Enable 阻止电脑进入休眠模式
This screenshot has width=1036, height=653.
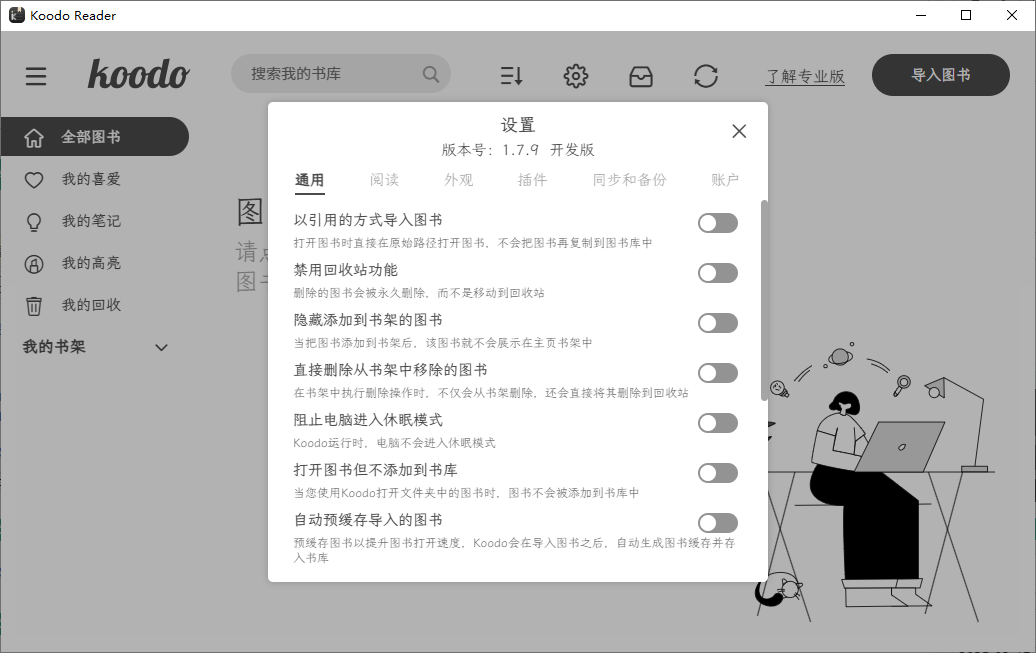click(717, 422)
